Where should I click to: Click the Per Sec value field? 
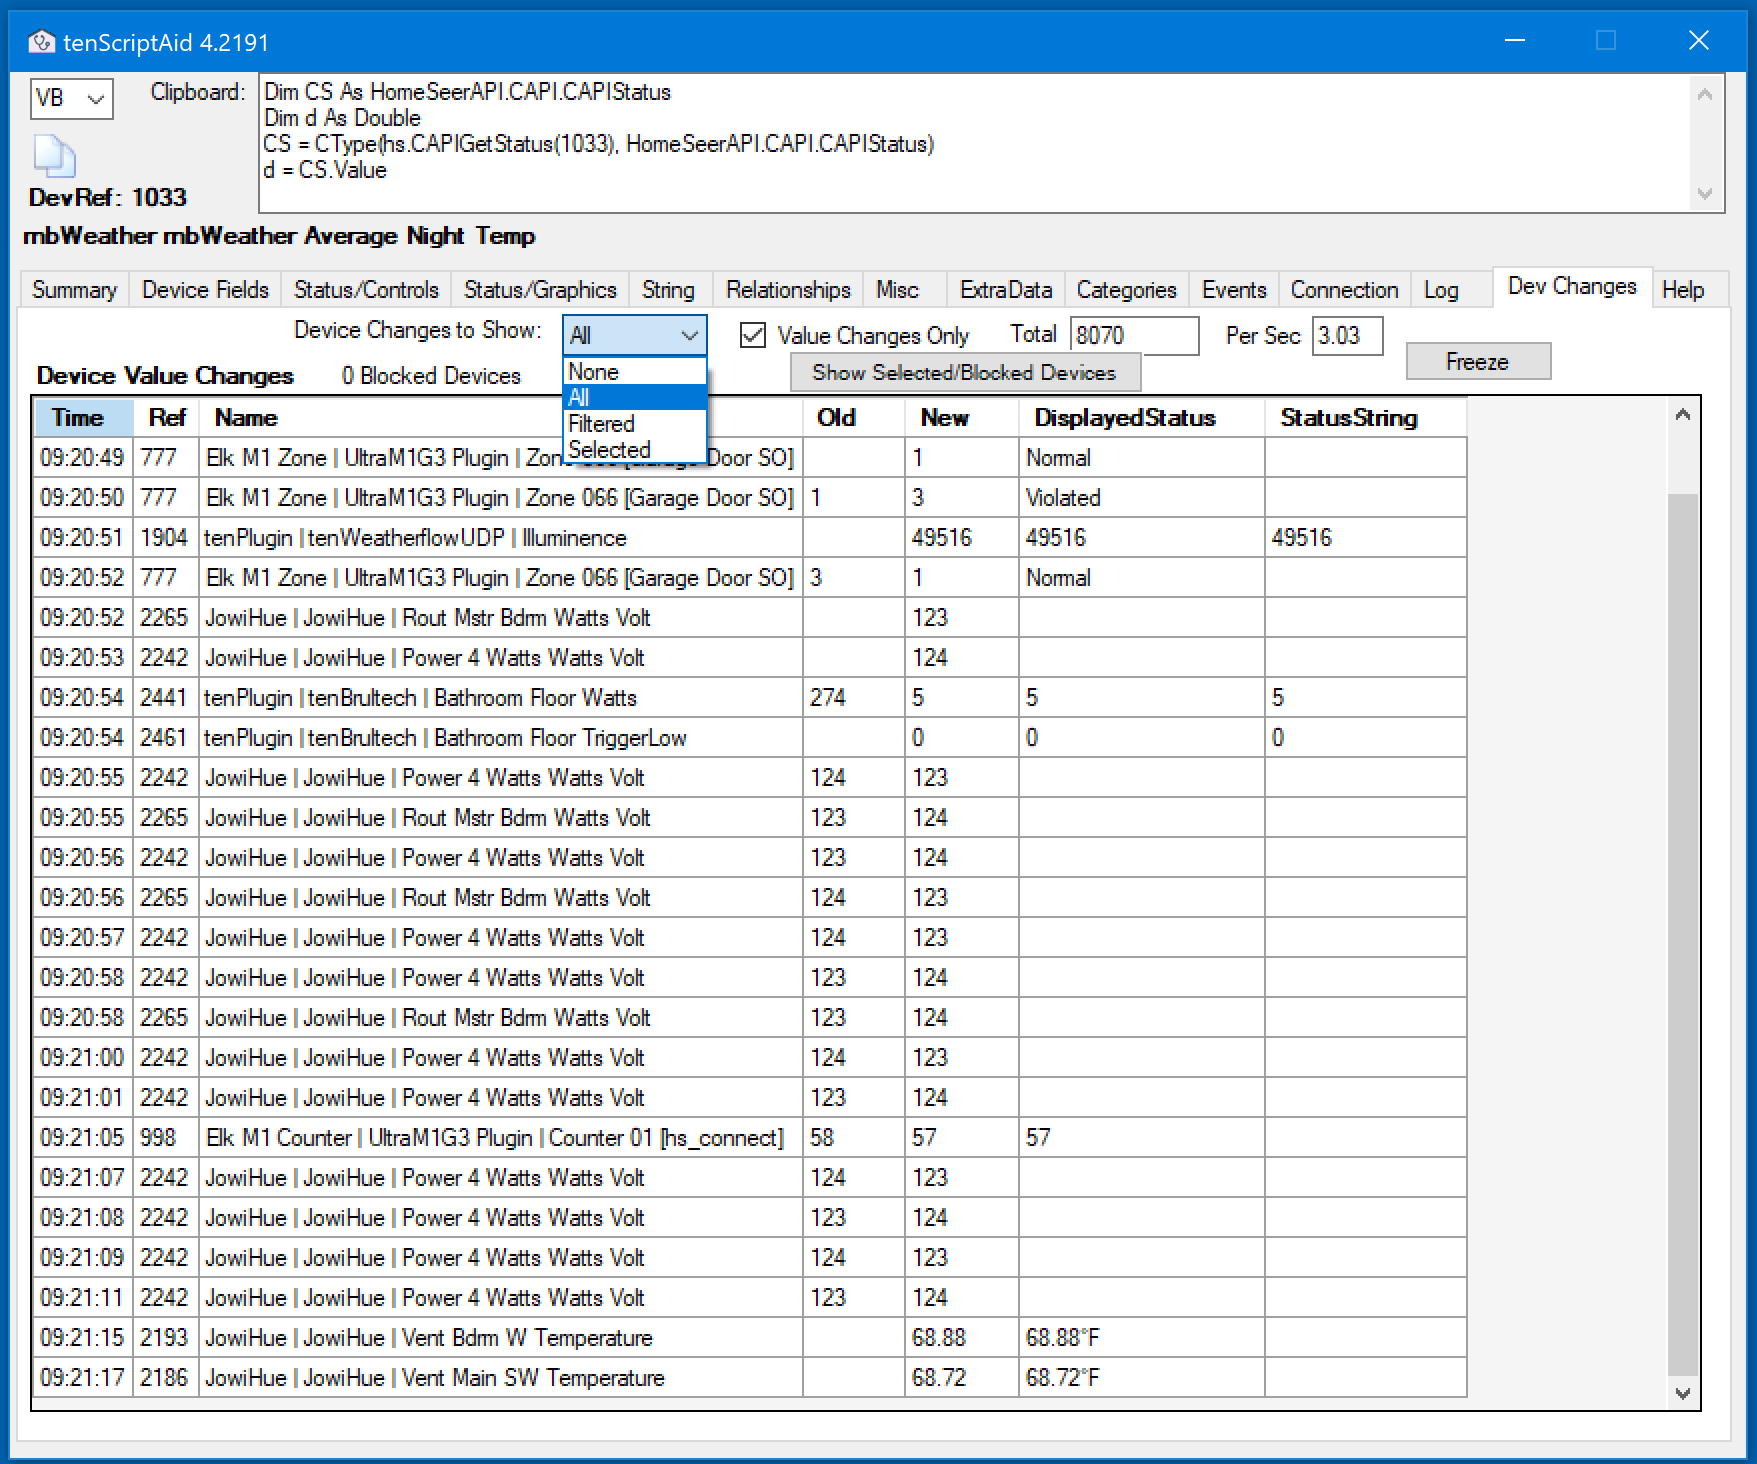(1346, 336)
